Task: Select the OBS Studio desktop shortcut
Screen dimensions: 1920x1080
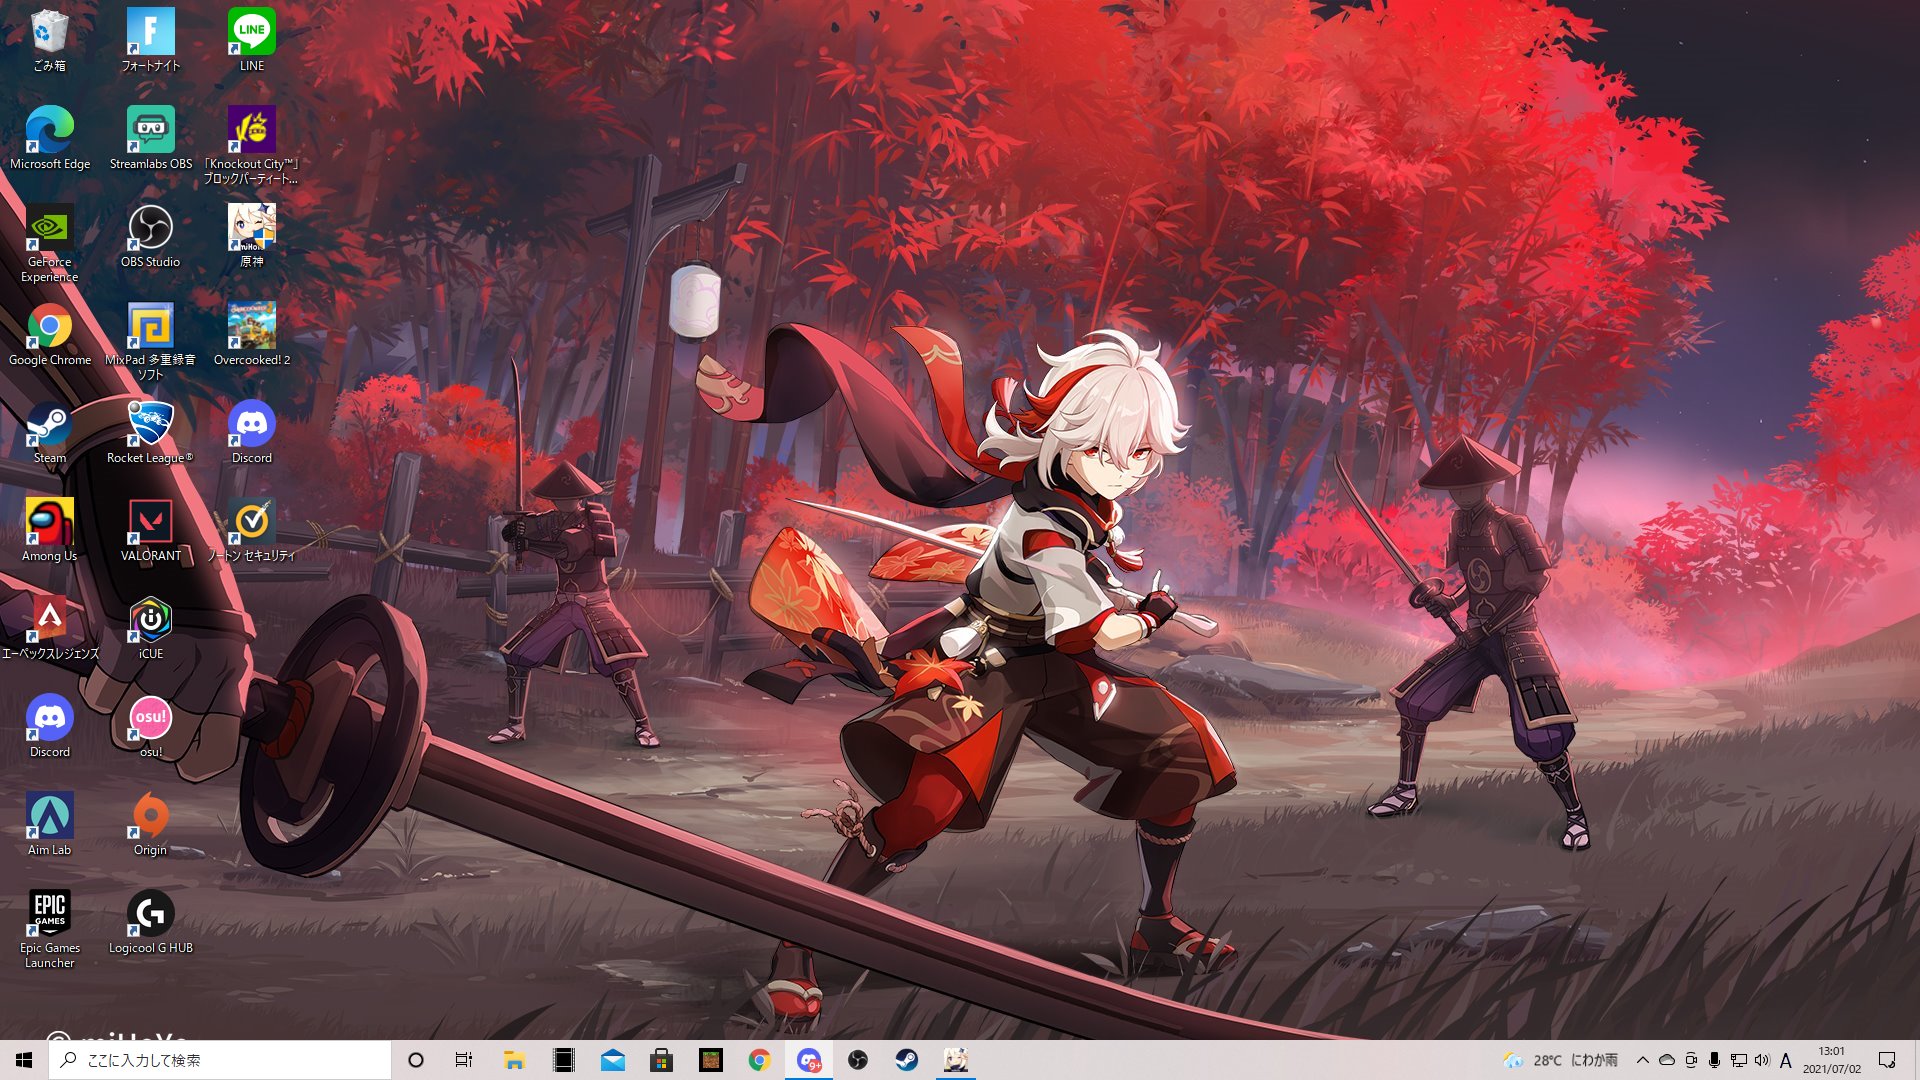Action: coord(150,236)
